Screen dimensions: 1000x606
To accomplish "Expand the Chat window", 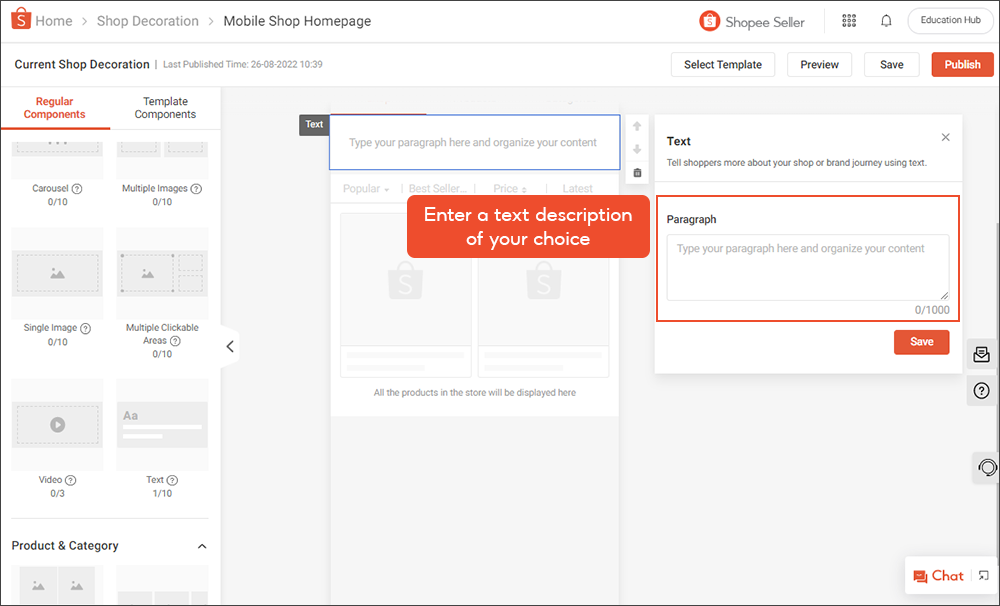I will tap(984, 576).
